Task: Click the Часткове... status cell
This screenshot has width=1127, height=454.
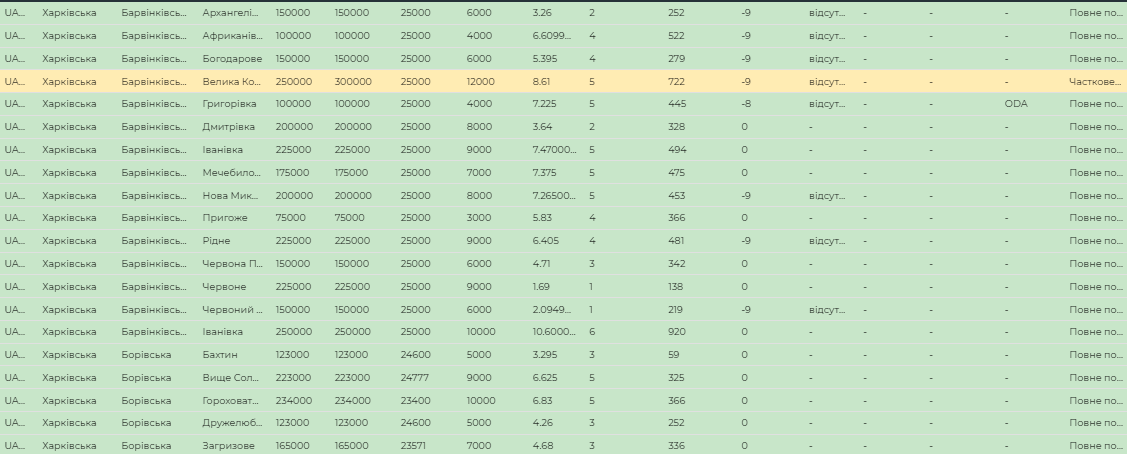Action: tap(1094, 81)
